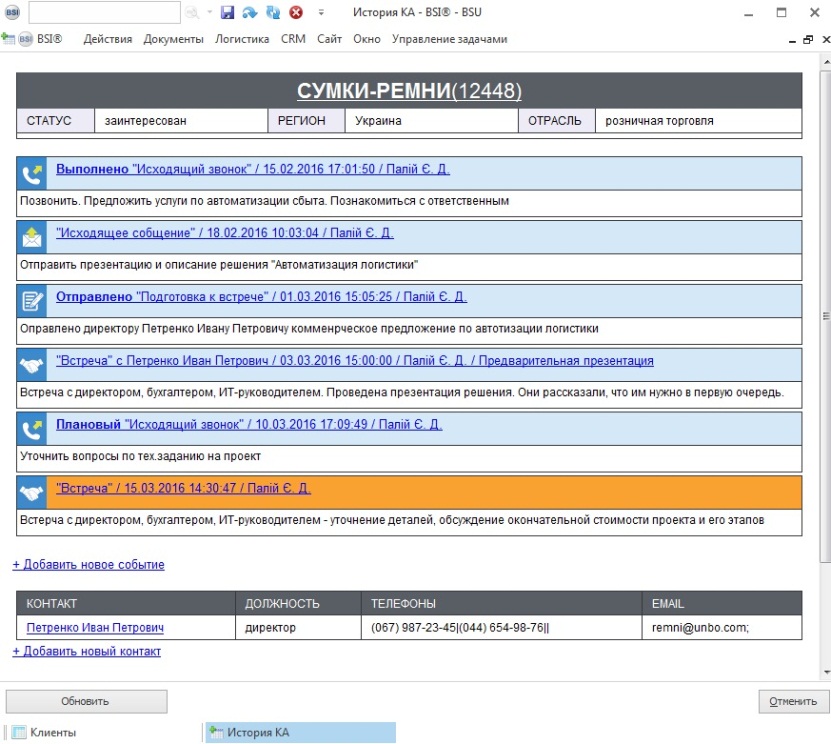Image resolution: width=831 pixels, height=744 pixels.
Task: Click the search input field in the title bar
Action: 104,13
